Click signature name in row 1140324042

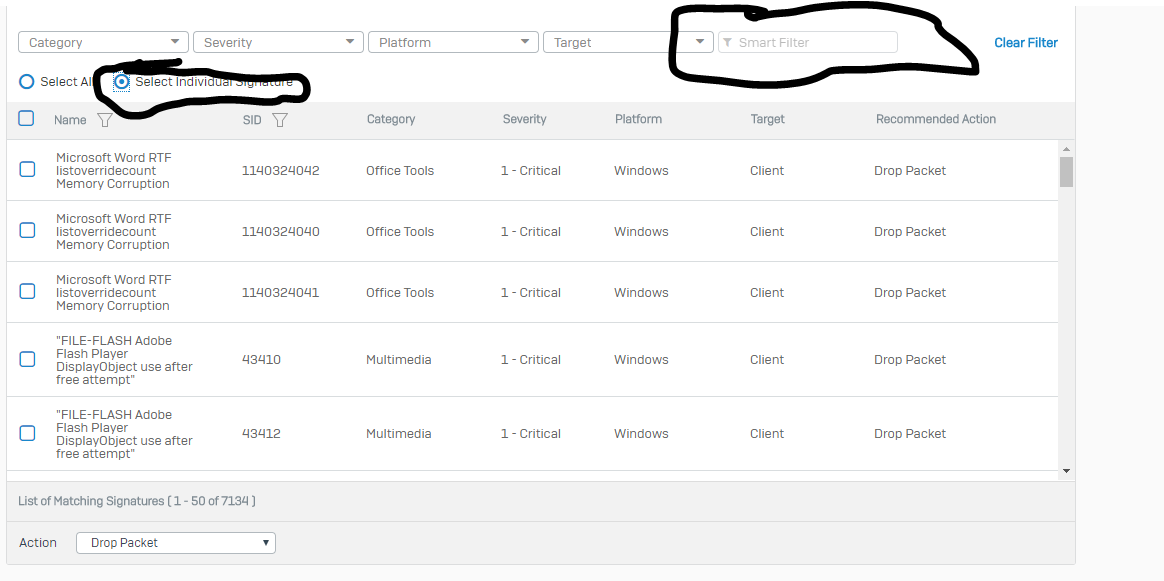tap(114, 171)
